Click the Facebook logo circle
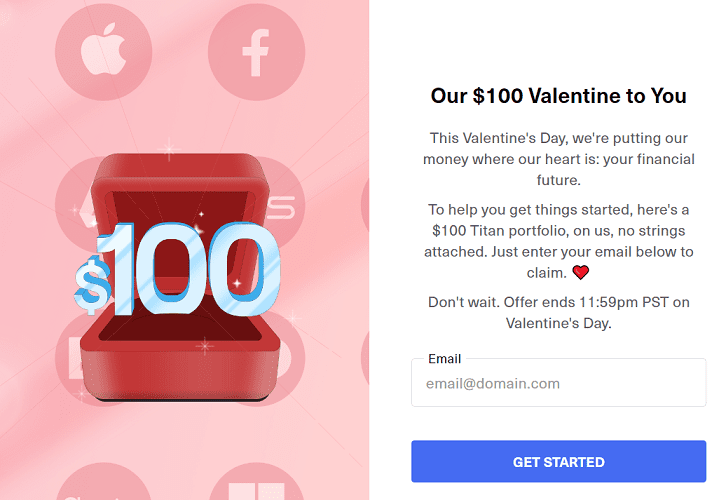The height and width of the screenshot is (500, 726). click(257, 51)
